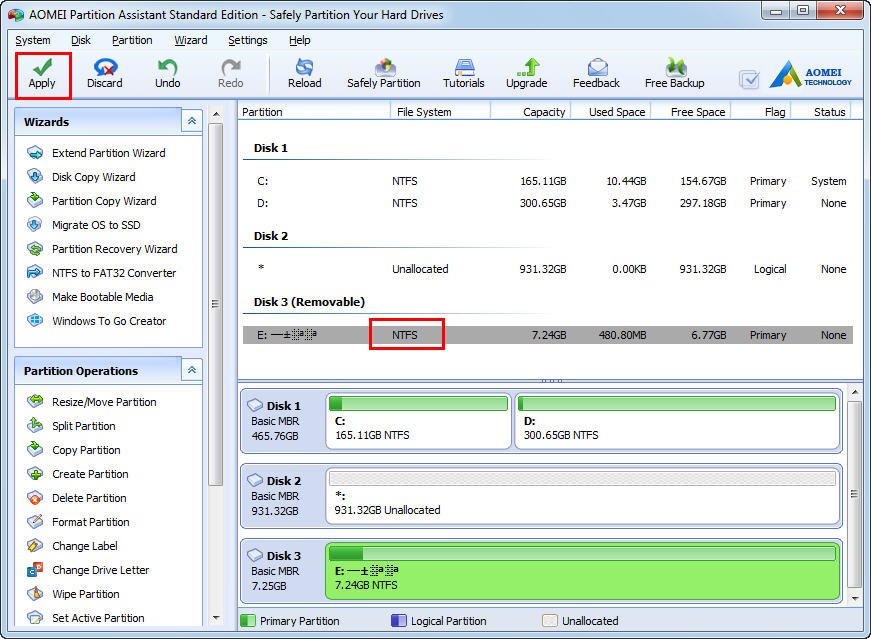Open Safely Partition tool

coord(384,74)
